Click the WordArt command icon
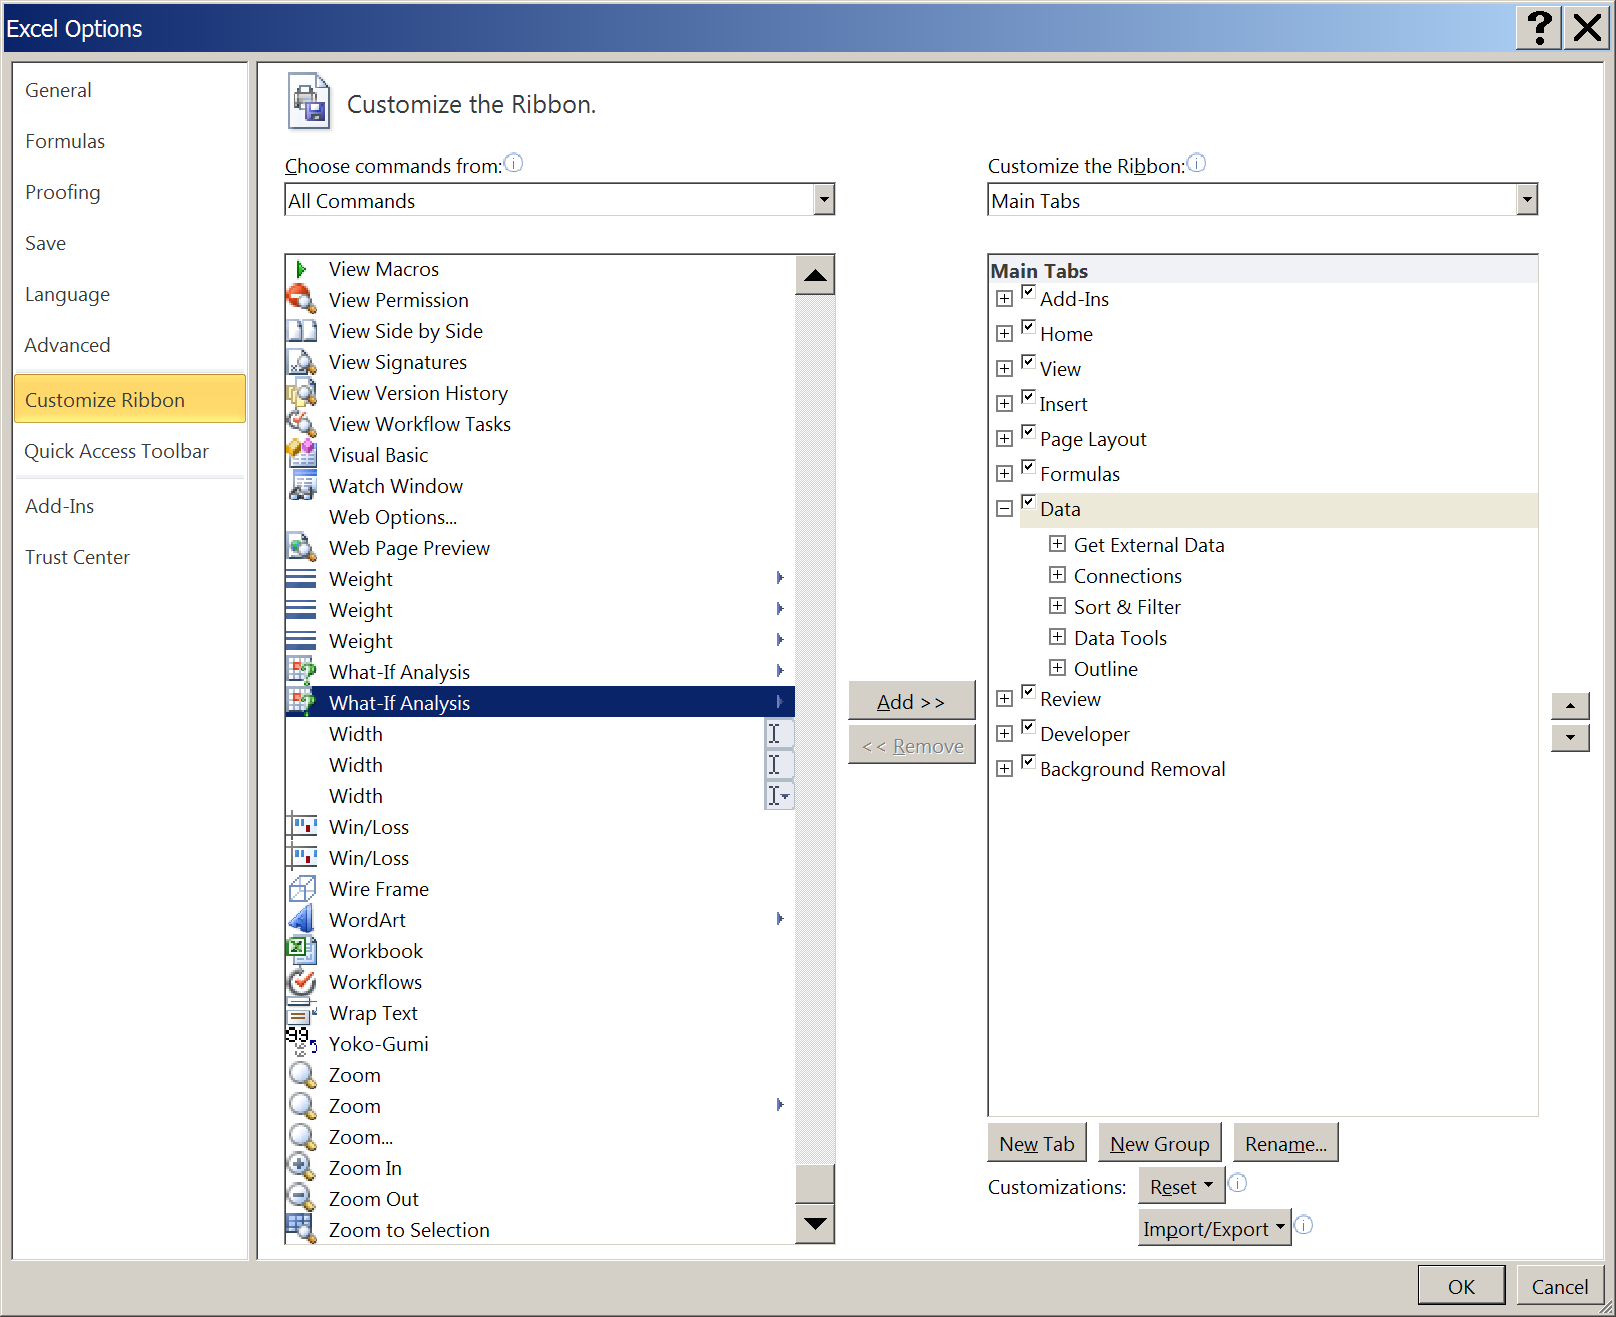 tap(301, 920)
